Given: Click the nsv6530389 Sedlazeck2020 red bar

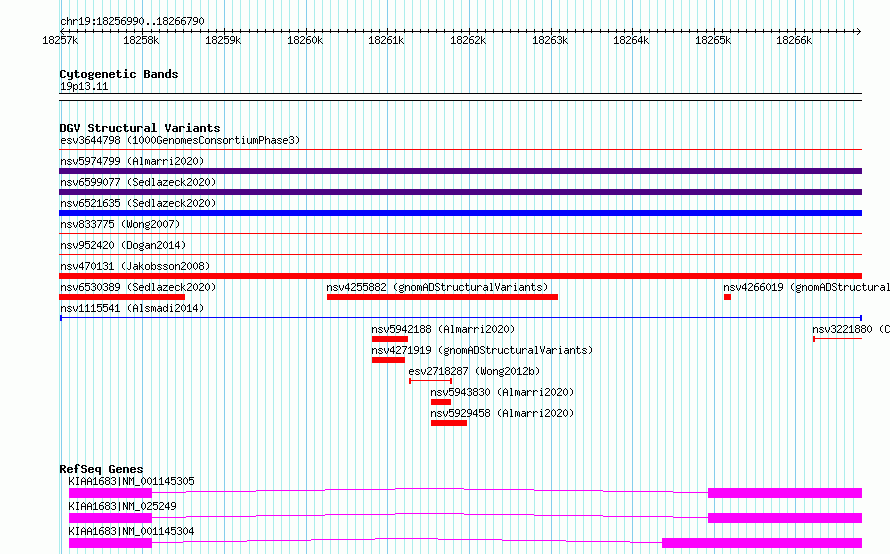Looking at the screenshot, I should pos(122,297).
